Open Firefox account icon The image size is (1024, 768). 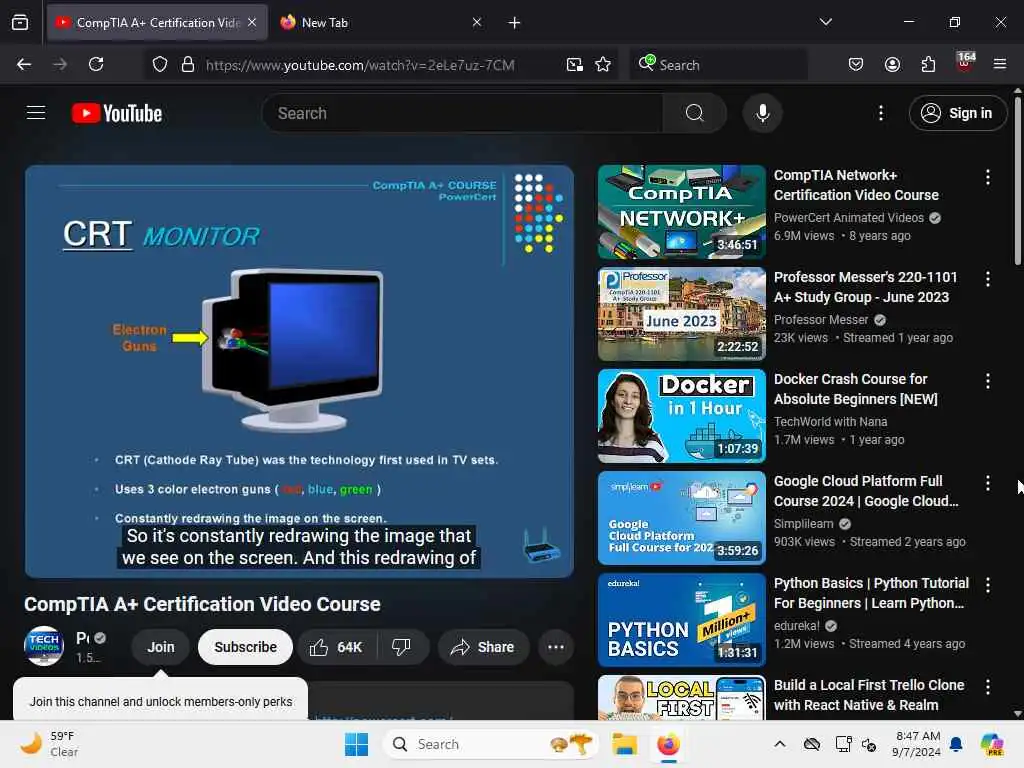[x=892, y=64]
